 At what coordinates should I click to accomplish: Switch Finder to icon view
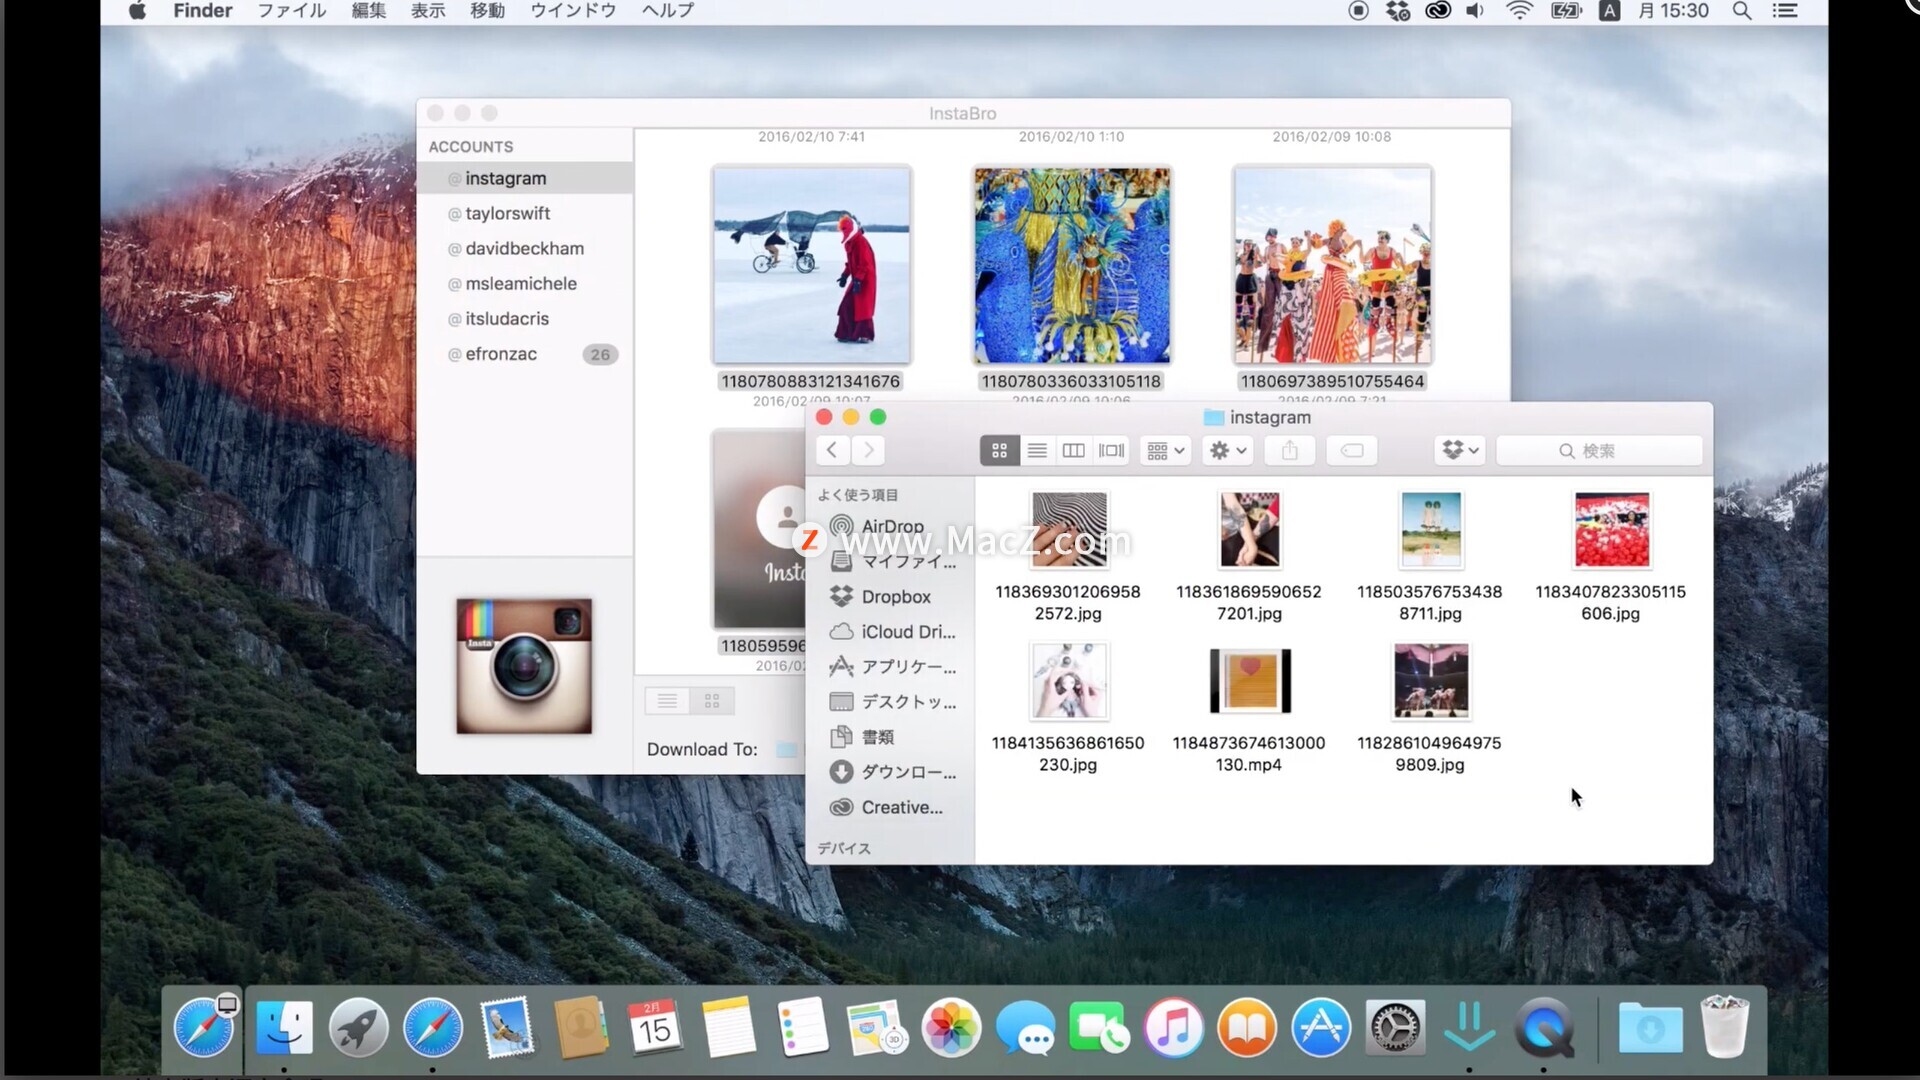[999, 451]
